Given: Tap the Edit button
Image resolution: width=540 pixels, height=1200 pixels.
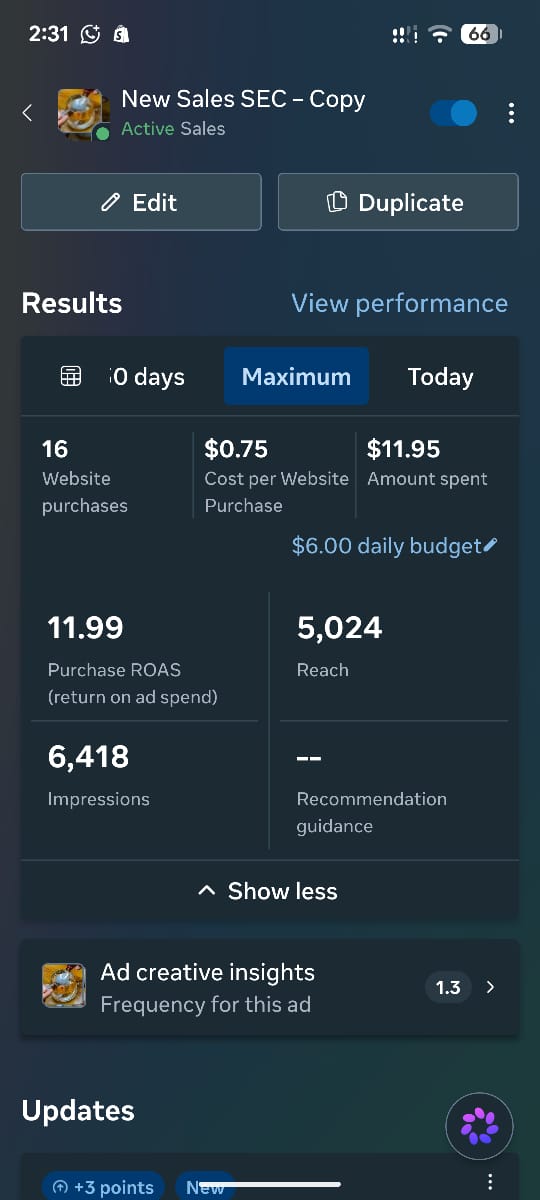Looking at the screenshot, I should (141, 202).
